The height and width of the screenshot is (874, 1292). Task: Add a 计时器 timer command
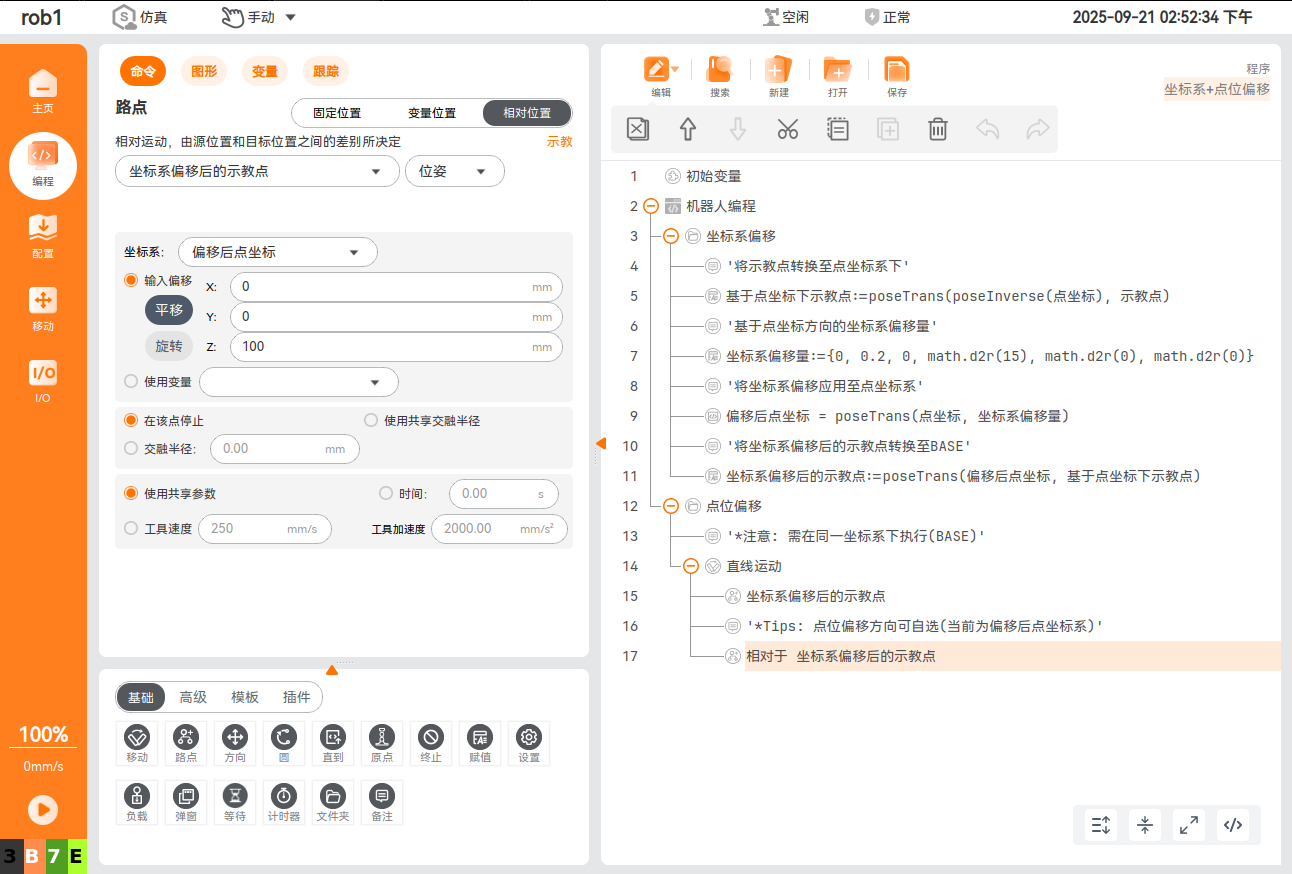(x=284, y=802)
